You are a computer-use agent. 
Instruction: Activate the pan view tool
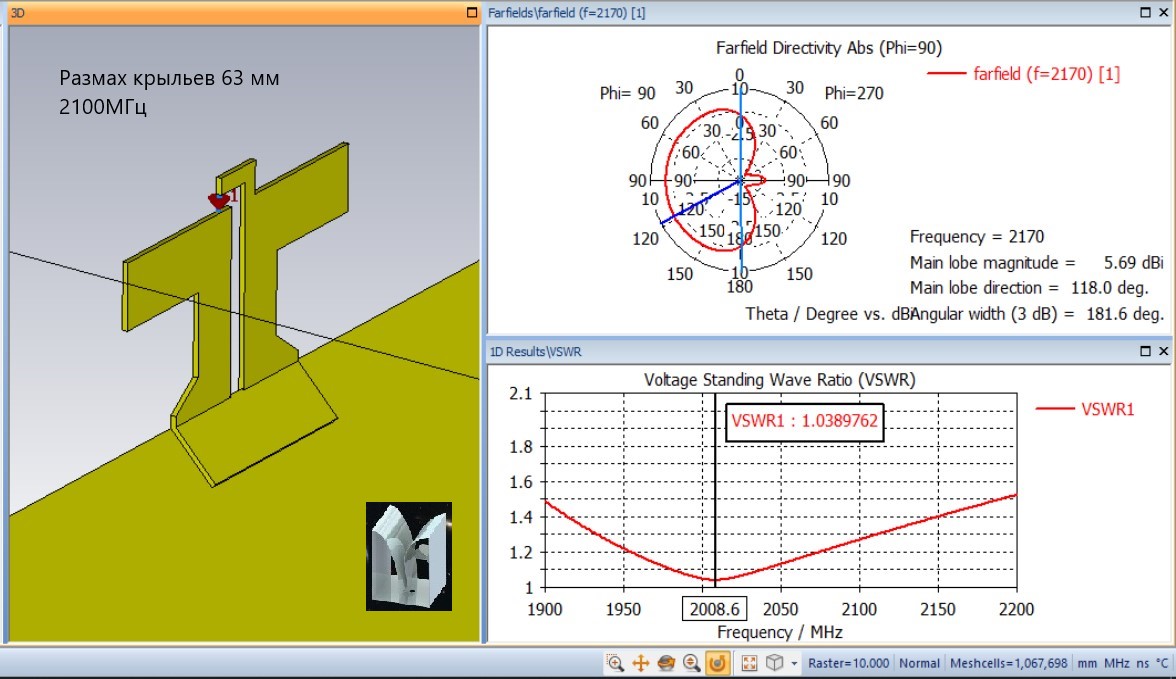pos(640,663)
